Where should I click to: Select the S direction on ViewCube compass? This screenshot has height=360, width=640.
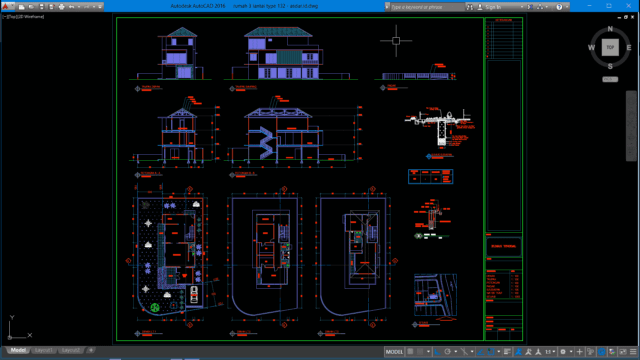(x=610, y=66)
